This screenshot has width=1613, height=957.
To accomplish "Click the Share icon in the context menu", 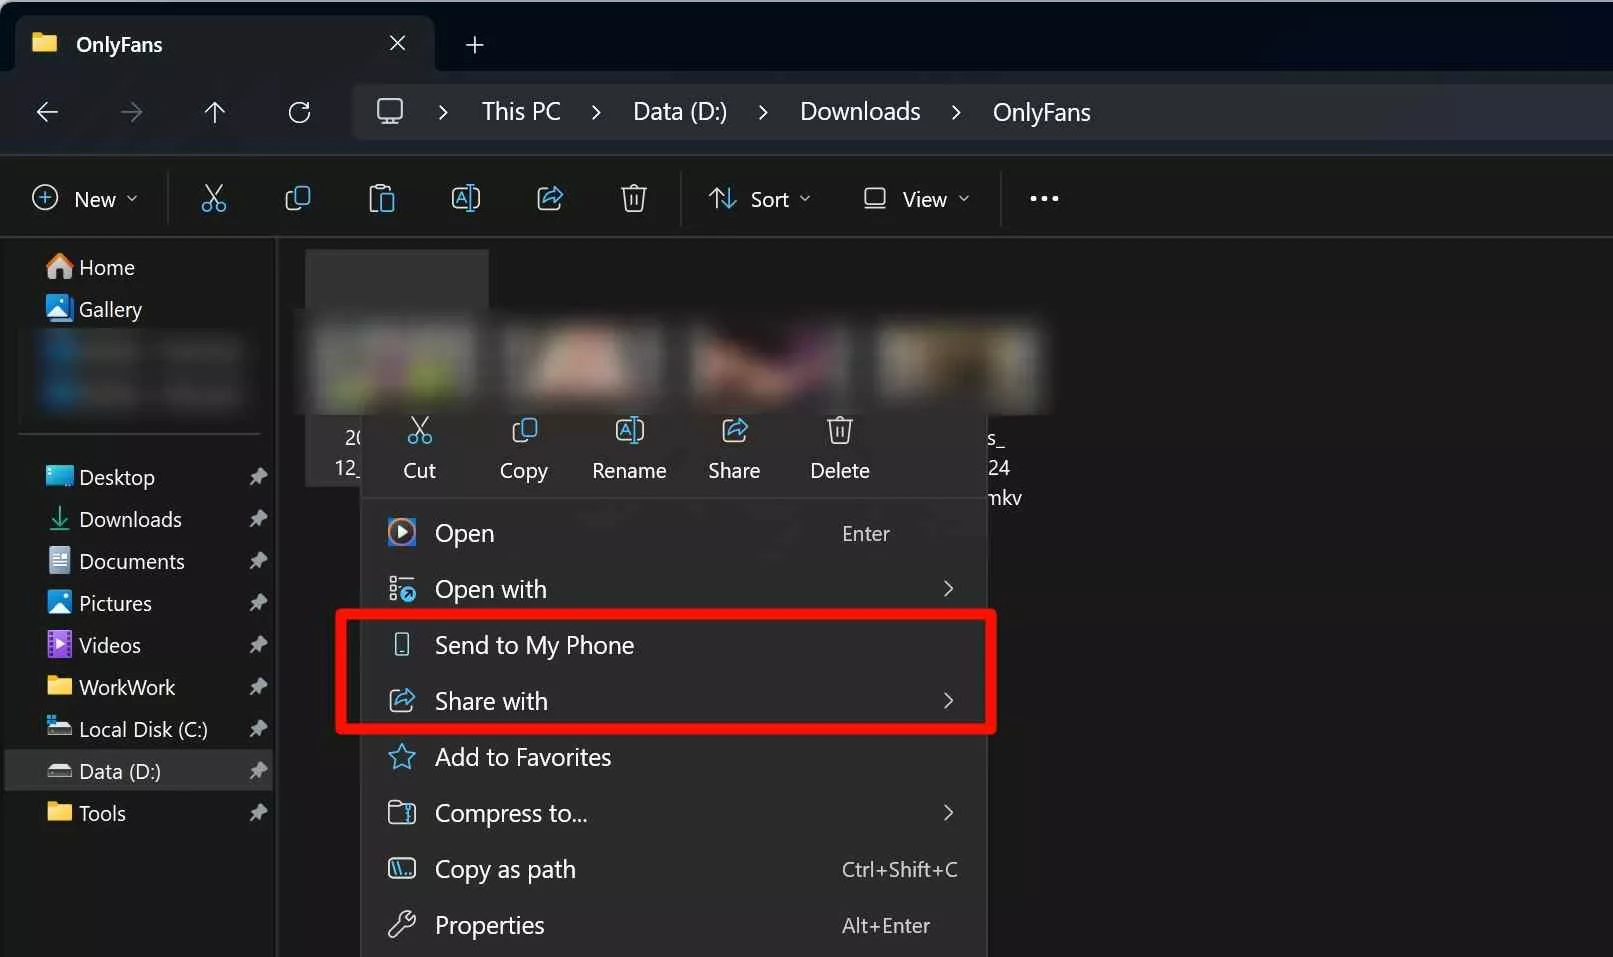I will (734, 432).
